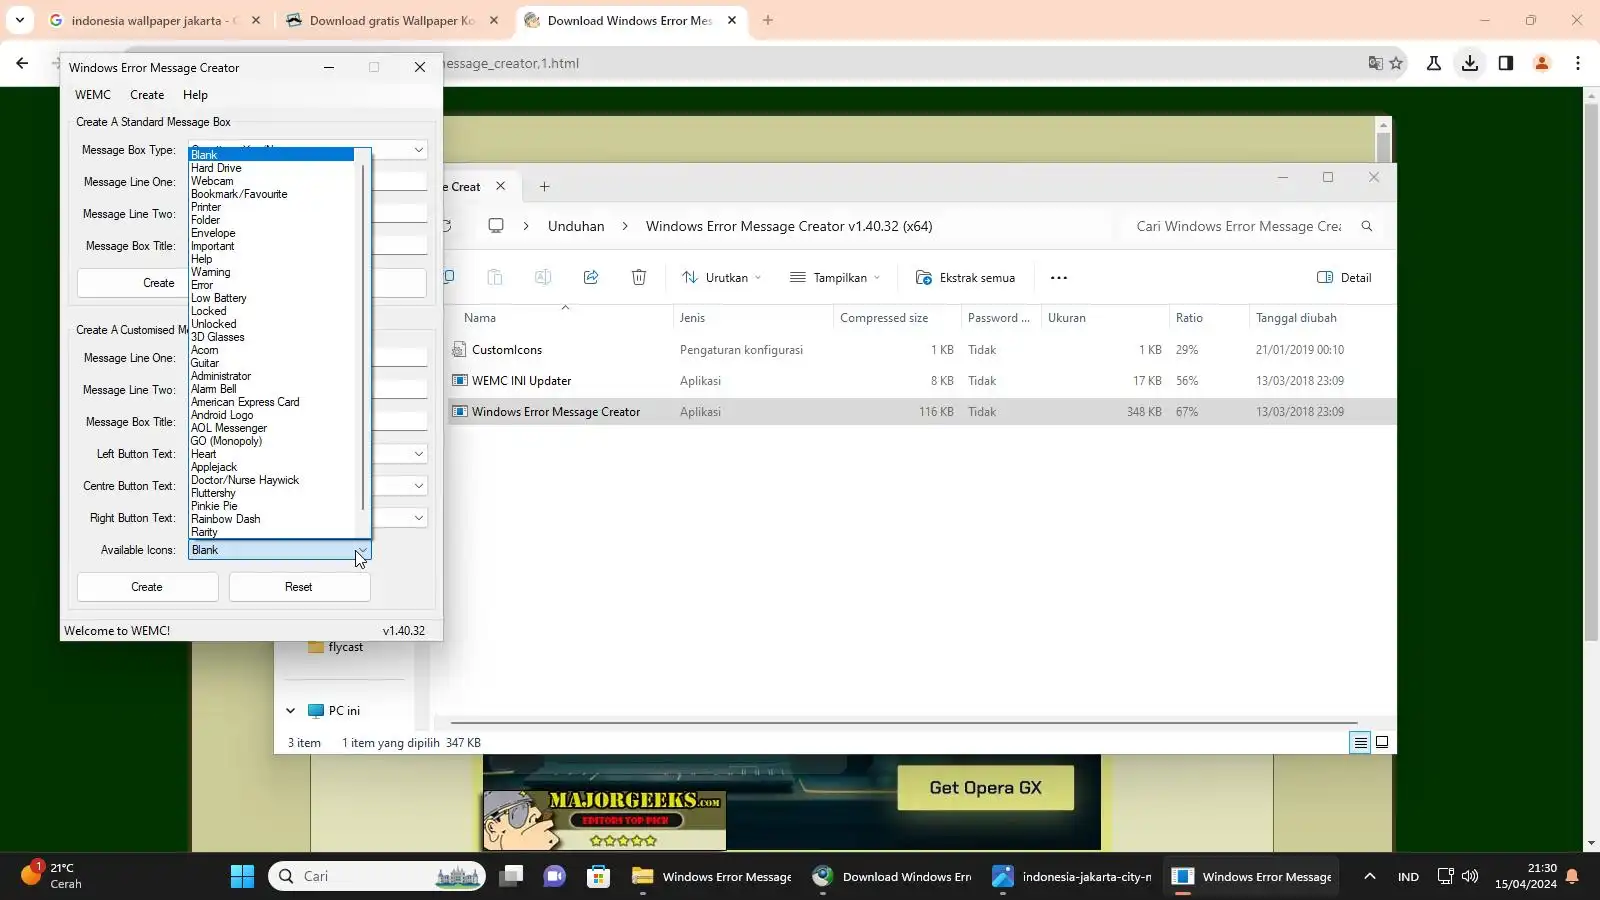This screenshot has height=900, width=1600.
Task: Open Chrome three-dot menu
Action: pyautogui.click(x=1577, y=63)
